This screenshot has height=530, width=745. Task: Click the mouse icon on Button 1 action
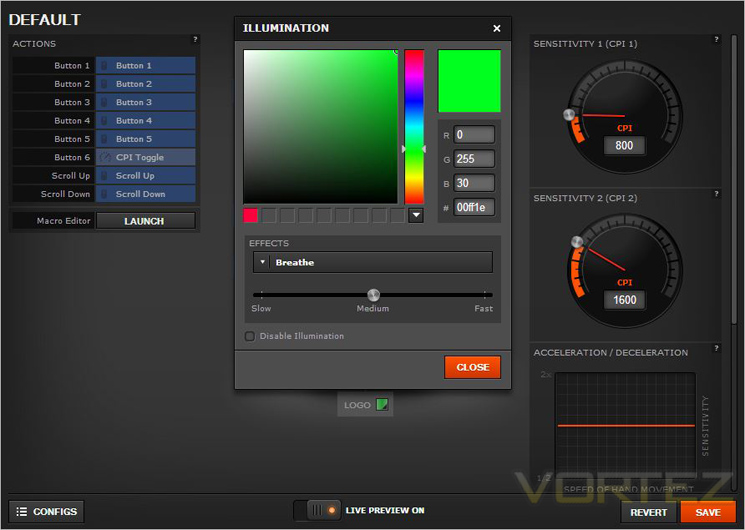click(x=104, y=66)
